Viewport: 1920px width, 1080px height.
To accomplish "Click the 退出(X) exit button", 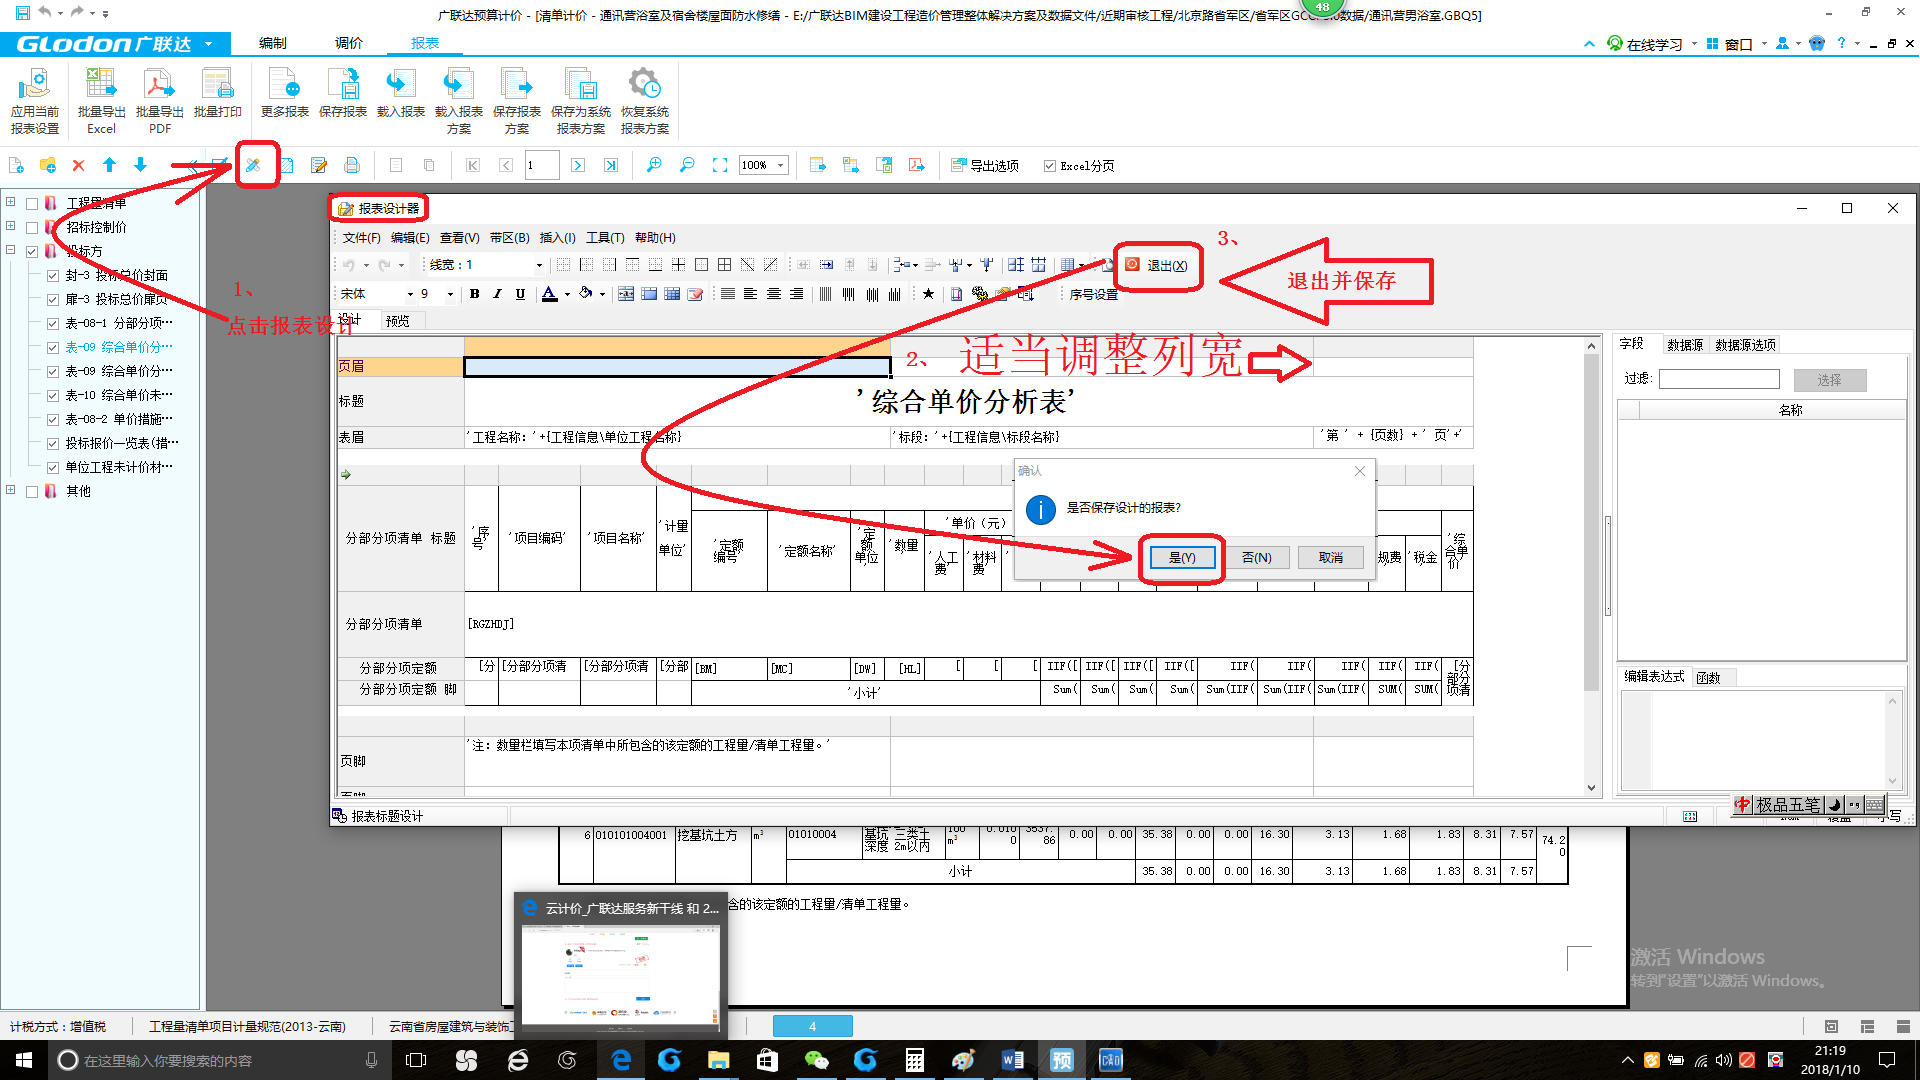I will [1157, 265].
